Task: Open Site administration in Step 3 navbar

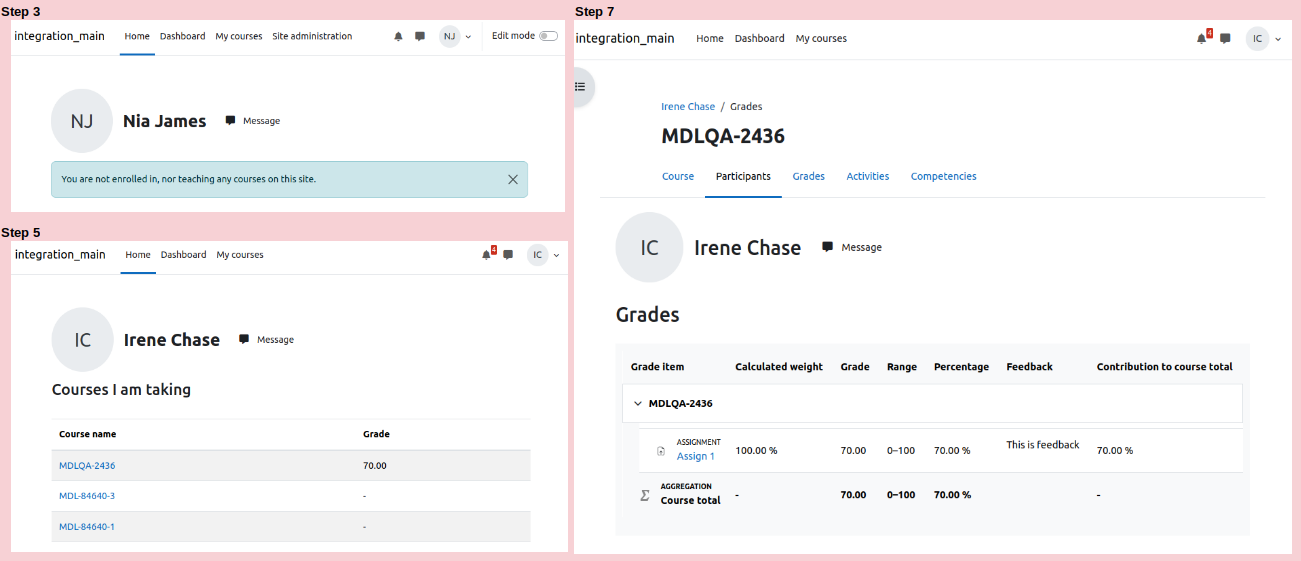Action: click(312, 36)
